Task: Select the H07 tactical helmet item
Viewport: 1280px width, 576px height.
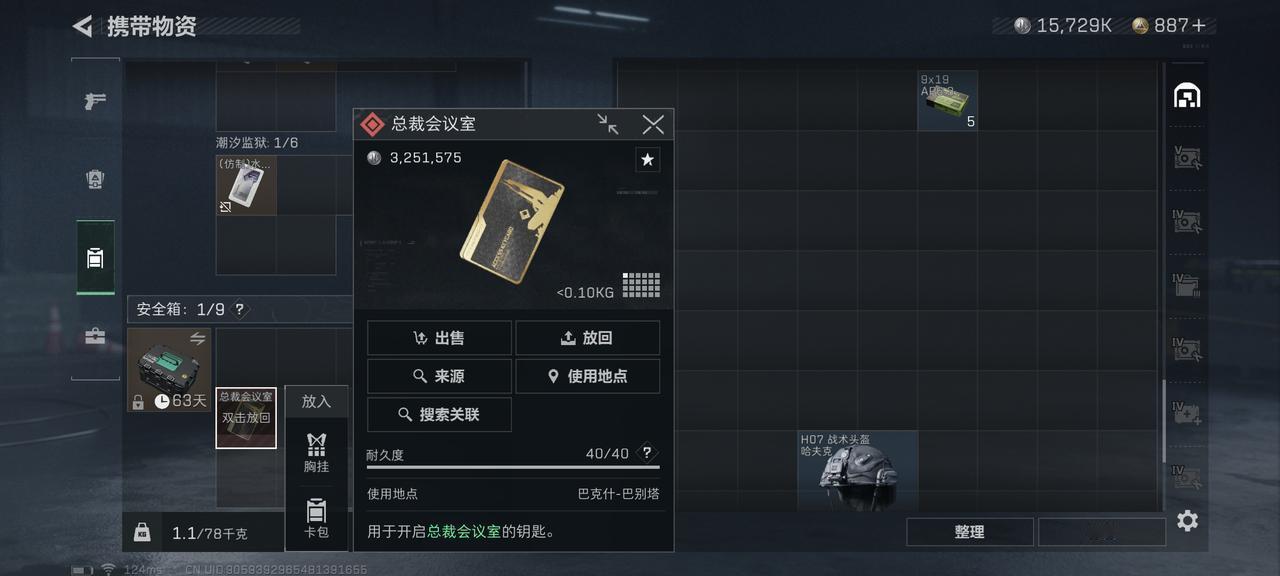Action: tap(857, 471)
